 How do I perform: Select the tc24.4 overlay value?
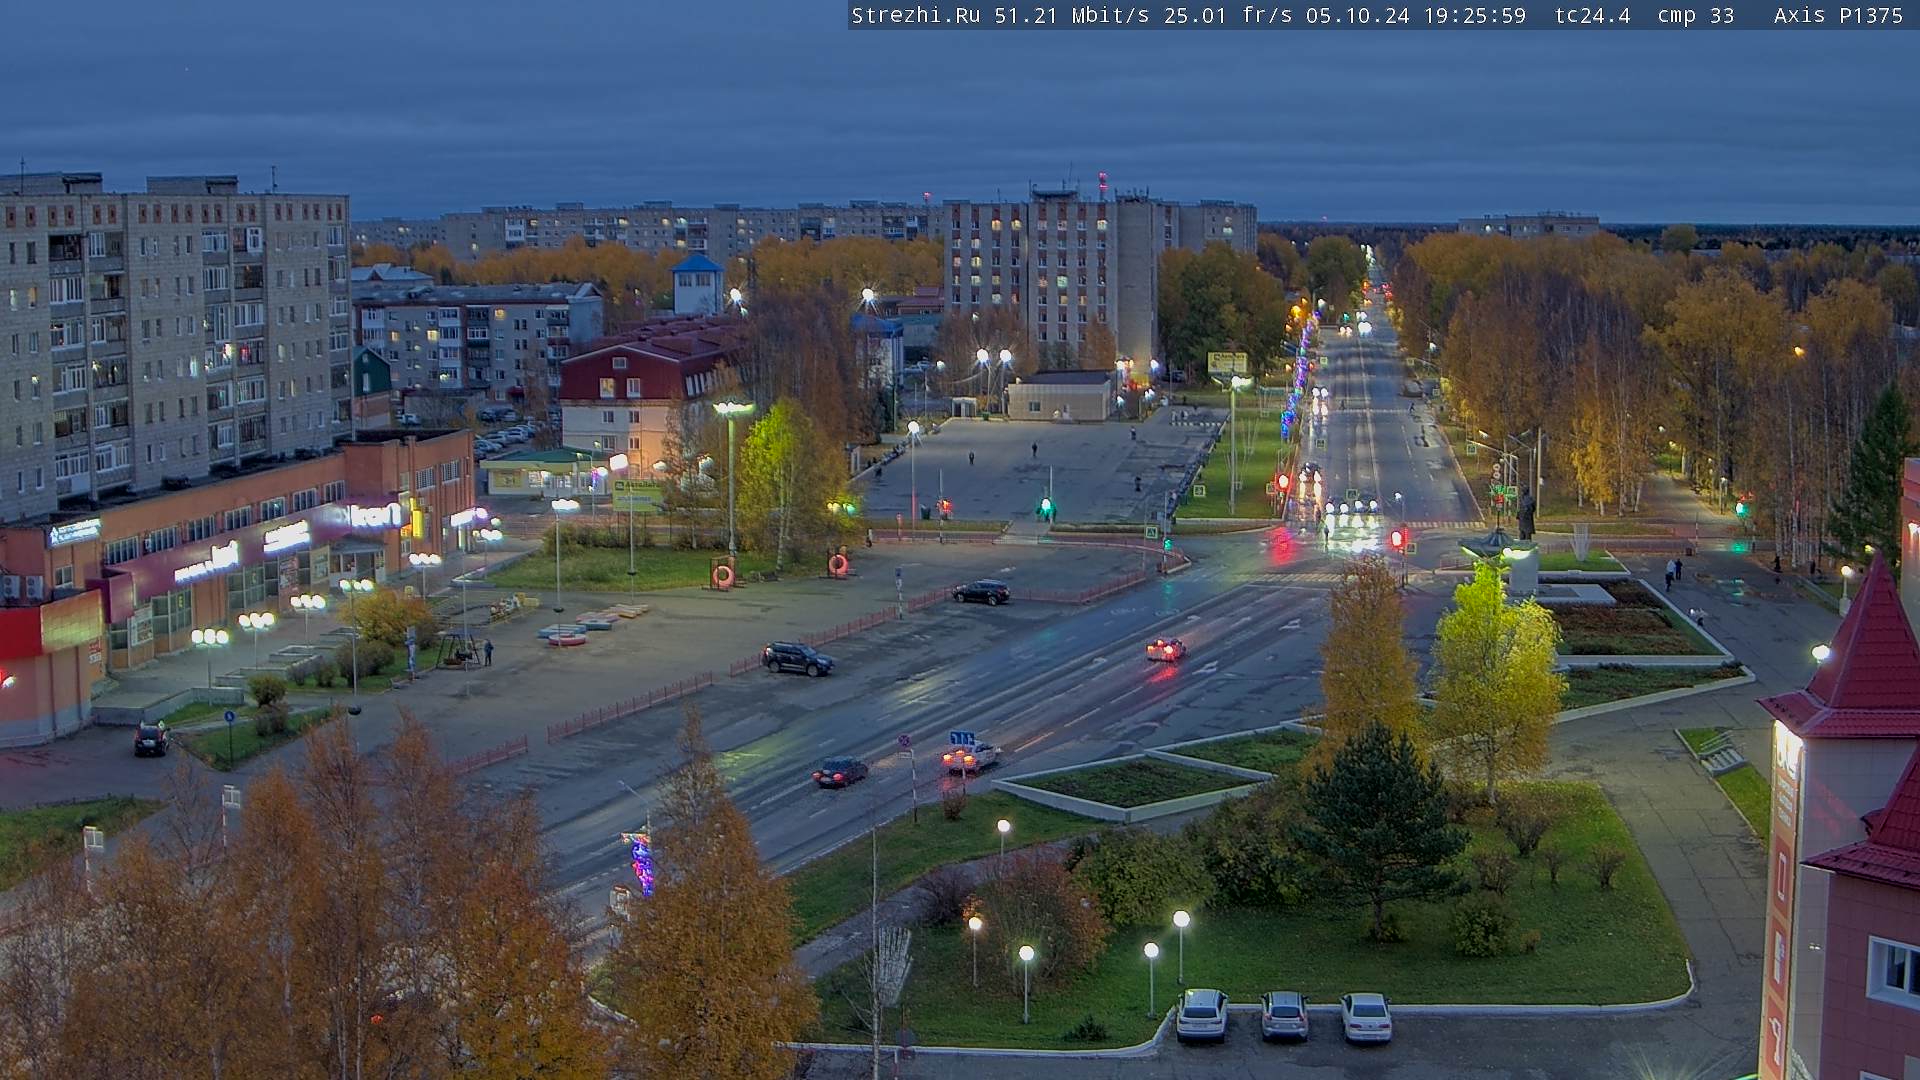pyautogui.click(x=1592, y=16)
